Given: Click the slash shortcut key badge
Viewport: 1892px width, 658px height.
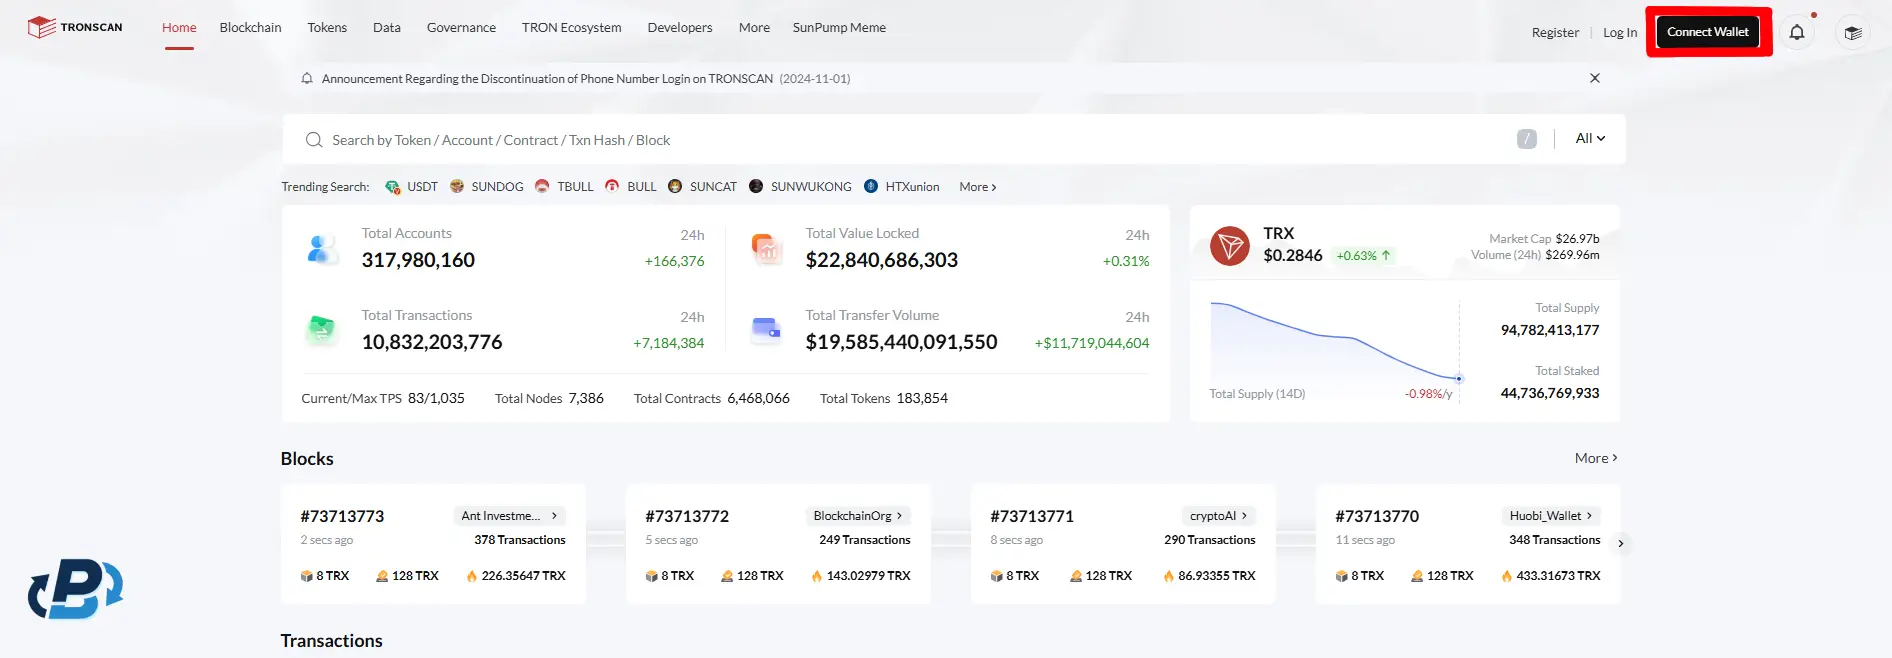Looking at the screenshot, I should (x=1527, y=139).
